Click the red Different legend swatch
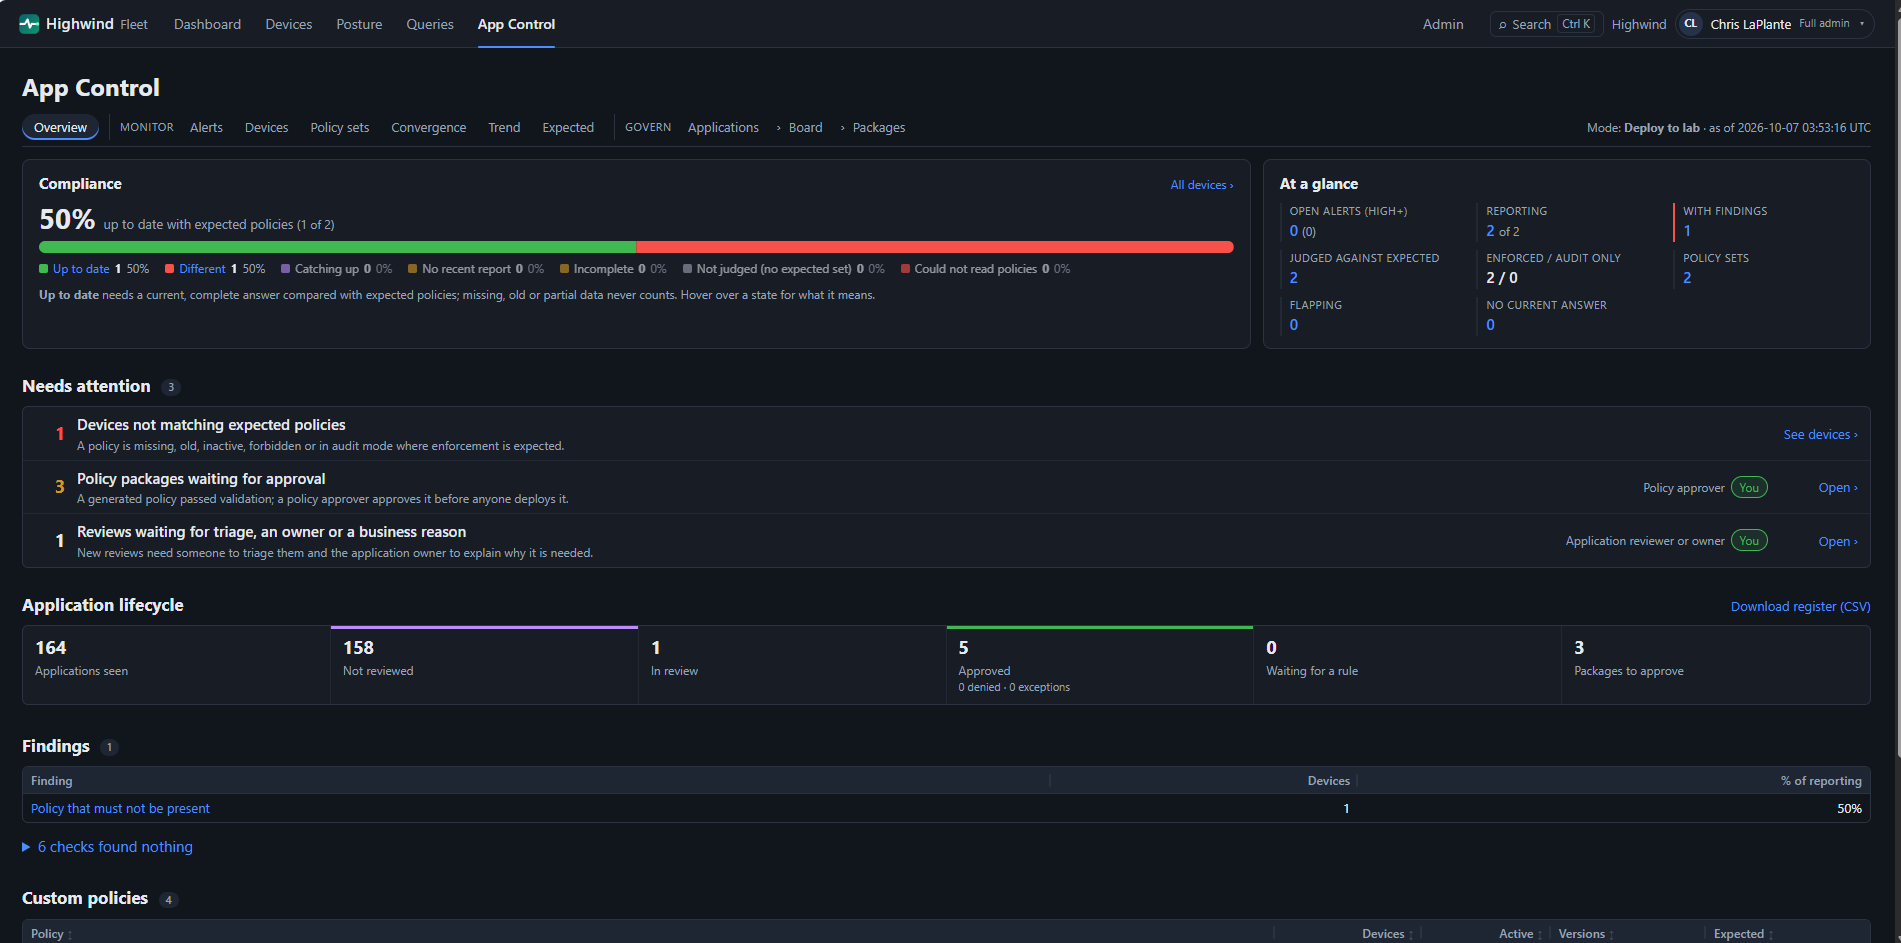The image size is (1901, 943). pyautogui.click(x=170, y=269)
